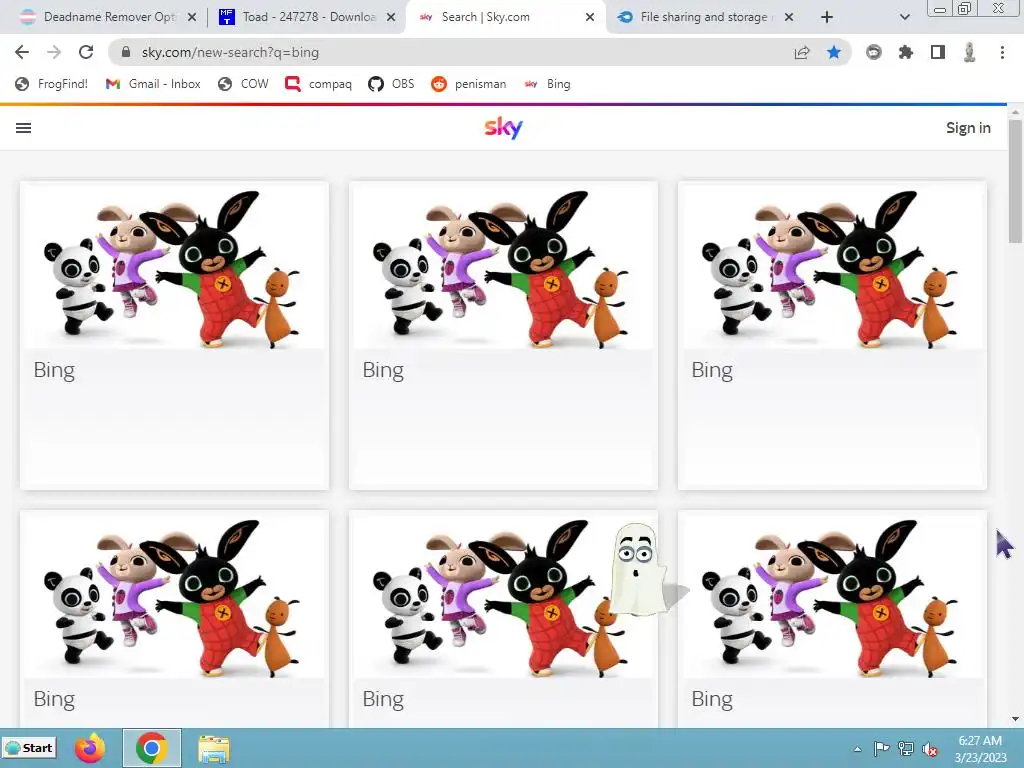This screenshot has height=768, width=1024.
Task: Reload the Sky search page
Action: tap(86, 52)
